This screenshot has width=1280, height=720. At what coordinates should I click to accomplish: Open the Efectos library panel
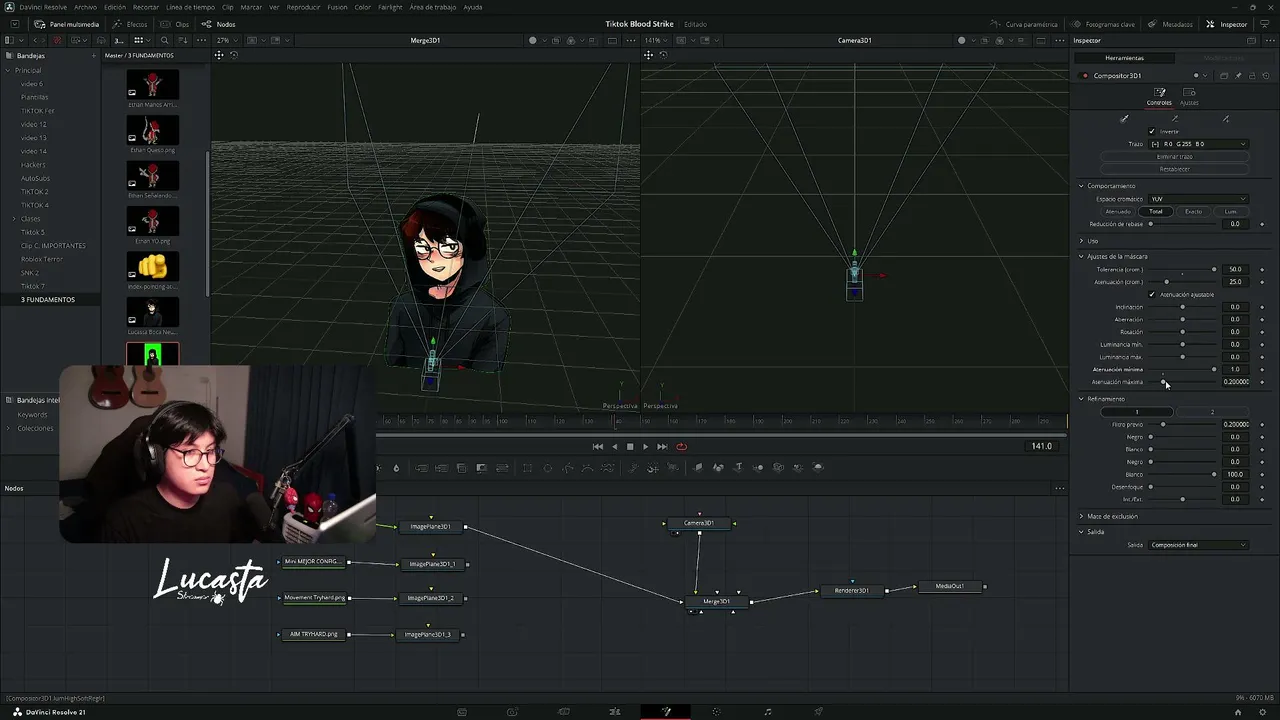pyautogui.click(x=130, y=24)
